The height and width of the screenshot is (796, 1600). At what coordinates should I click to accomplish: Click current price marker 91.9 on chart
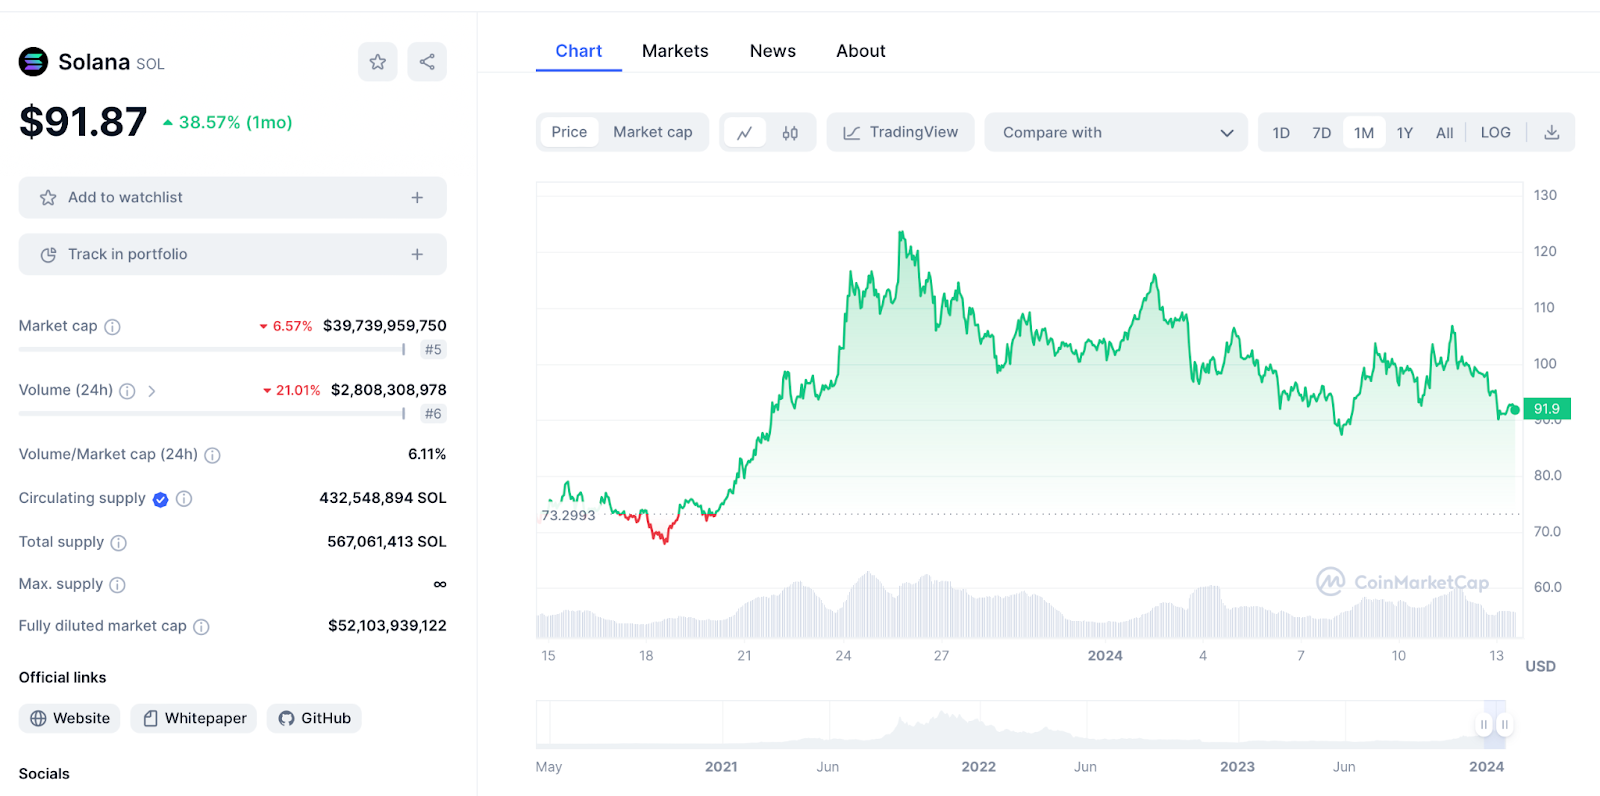(1547, 409)
